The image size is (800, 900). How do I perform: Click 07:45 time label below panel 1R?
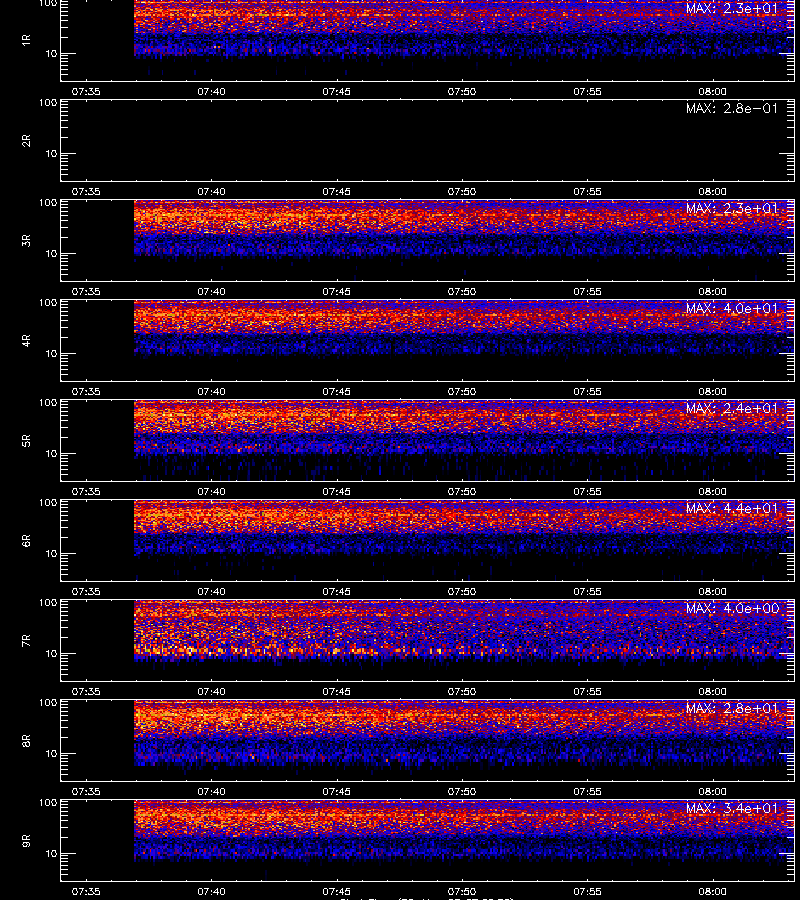(336, 92)
